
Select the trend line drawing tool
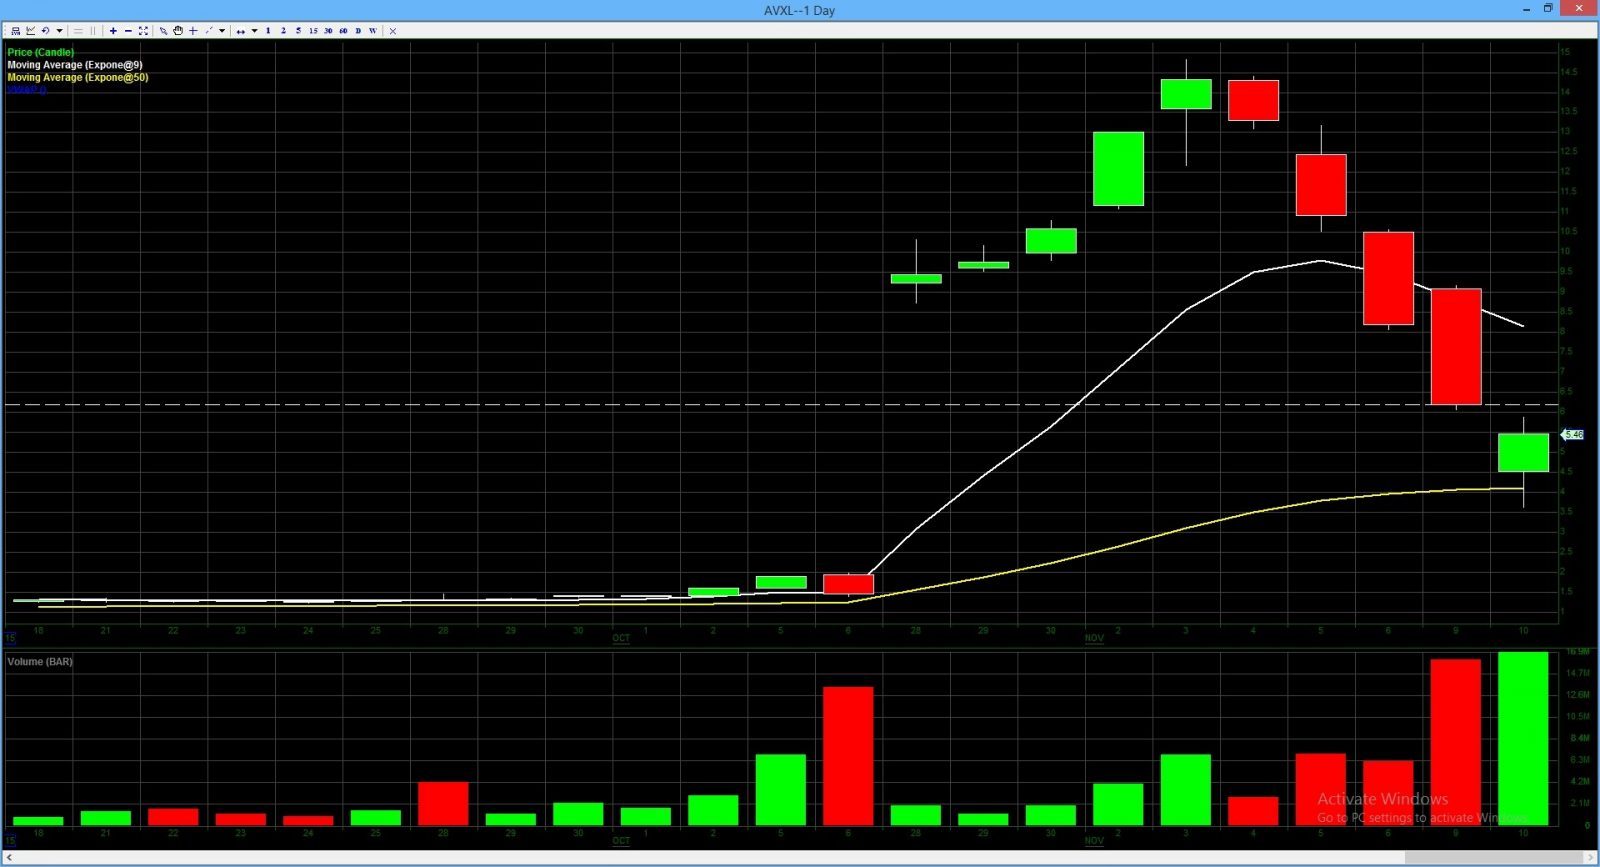pyautogui.click(x=209, y=31)
